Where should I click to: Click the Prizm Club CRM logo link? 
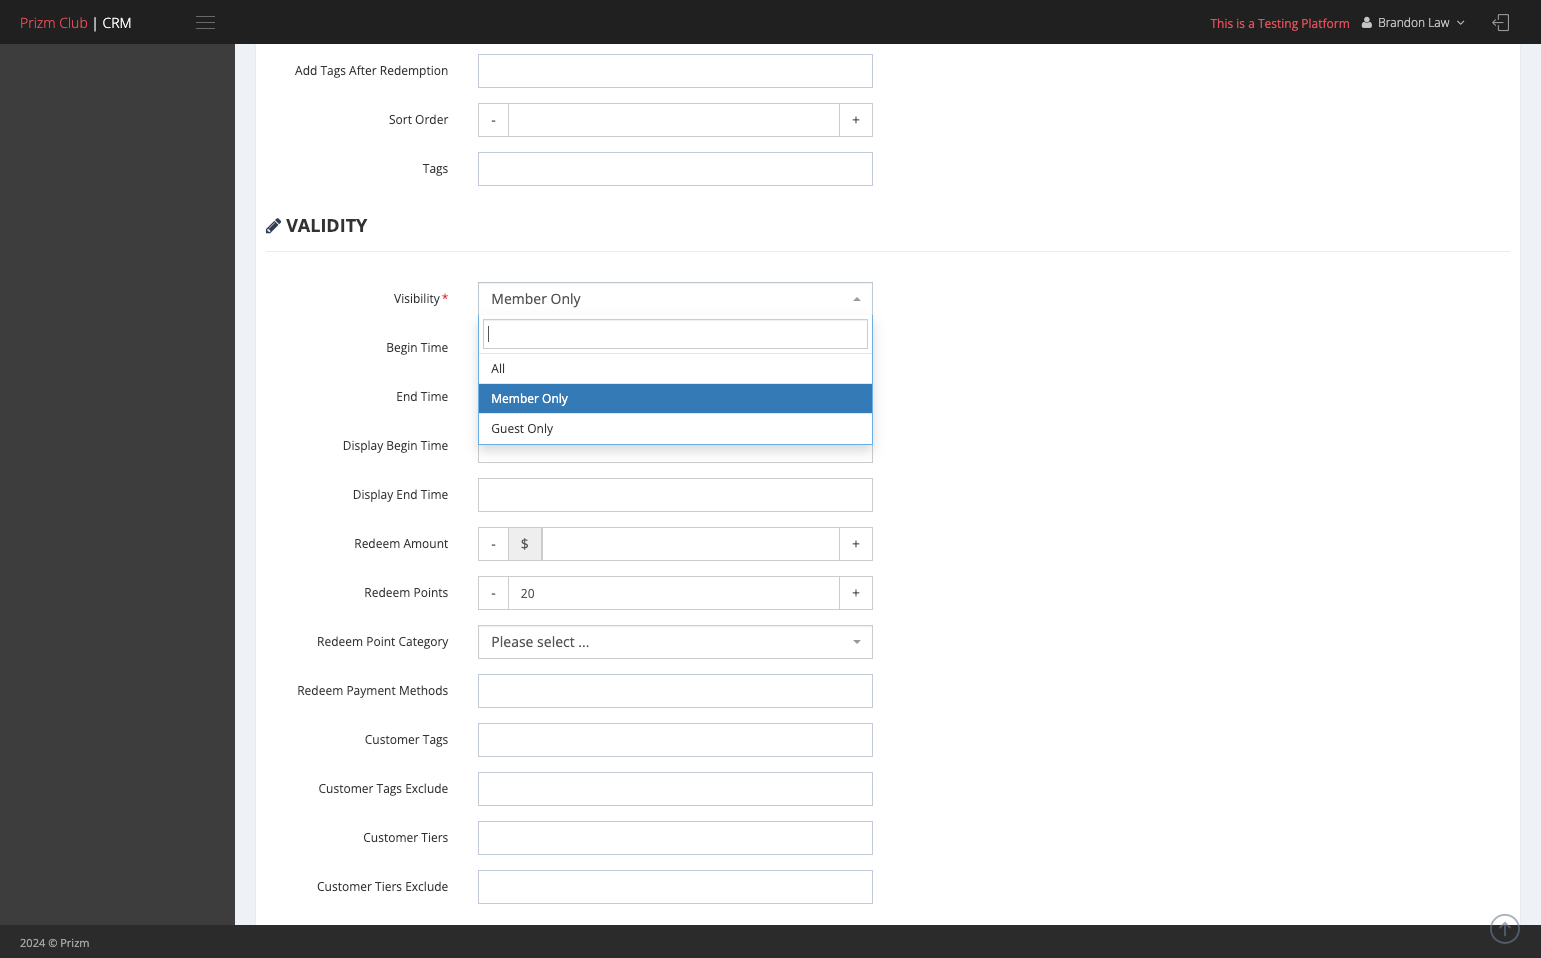(x=76, y=23)
